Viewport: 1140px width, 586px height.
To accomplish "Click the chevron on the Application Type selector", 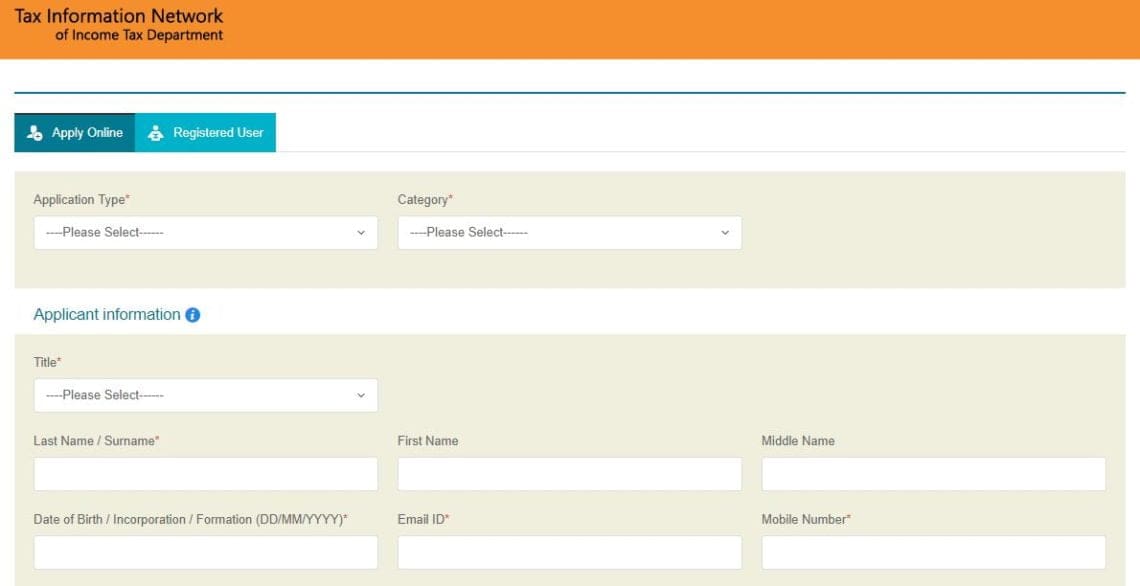I will click(x=361, y=232).
